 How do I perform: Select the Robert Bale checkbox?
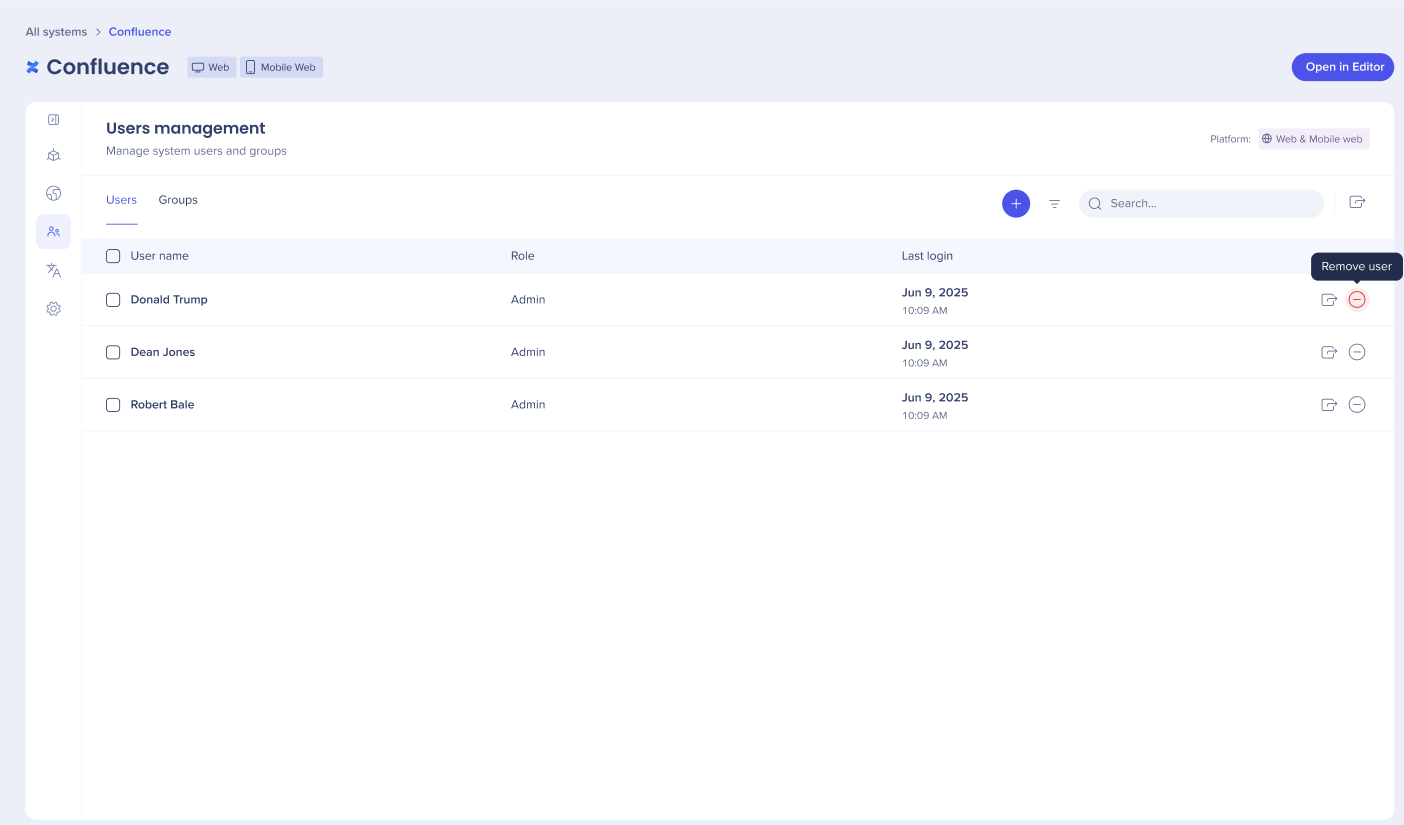pyautogui.click(x=113, y=405)
